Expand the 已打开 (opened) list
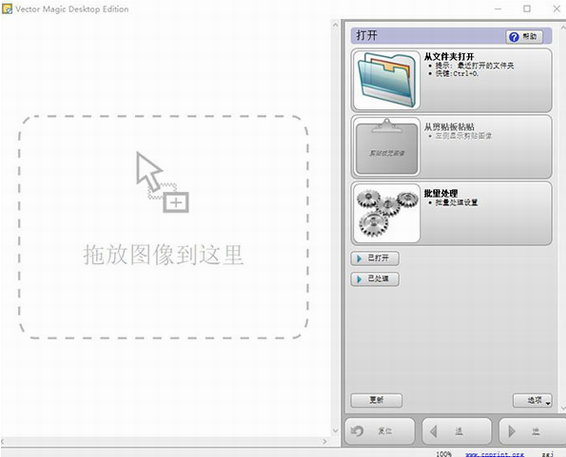 pos(375,258)
